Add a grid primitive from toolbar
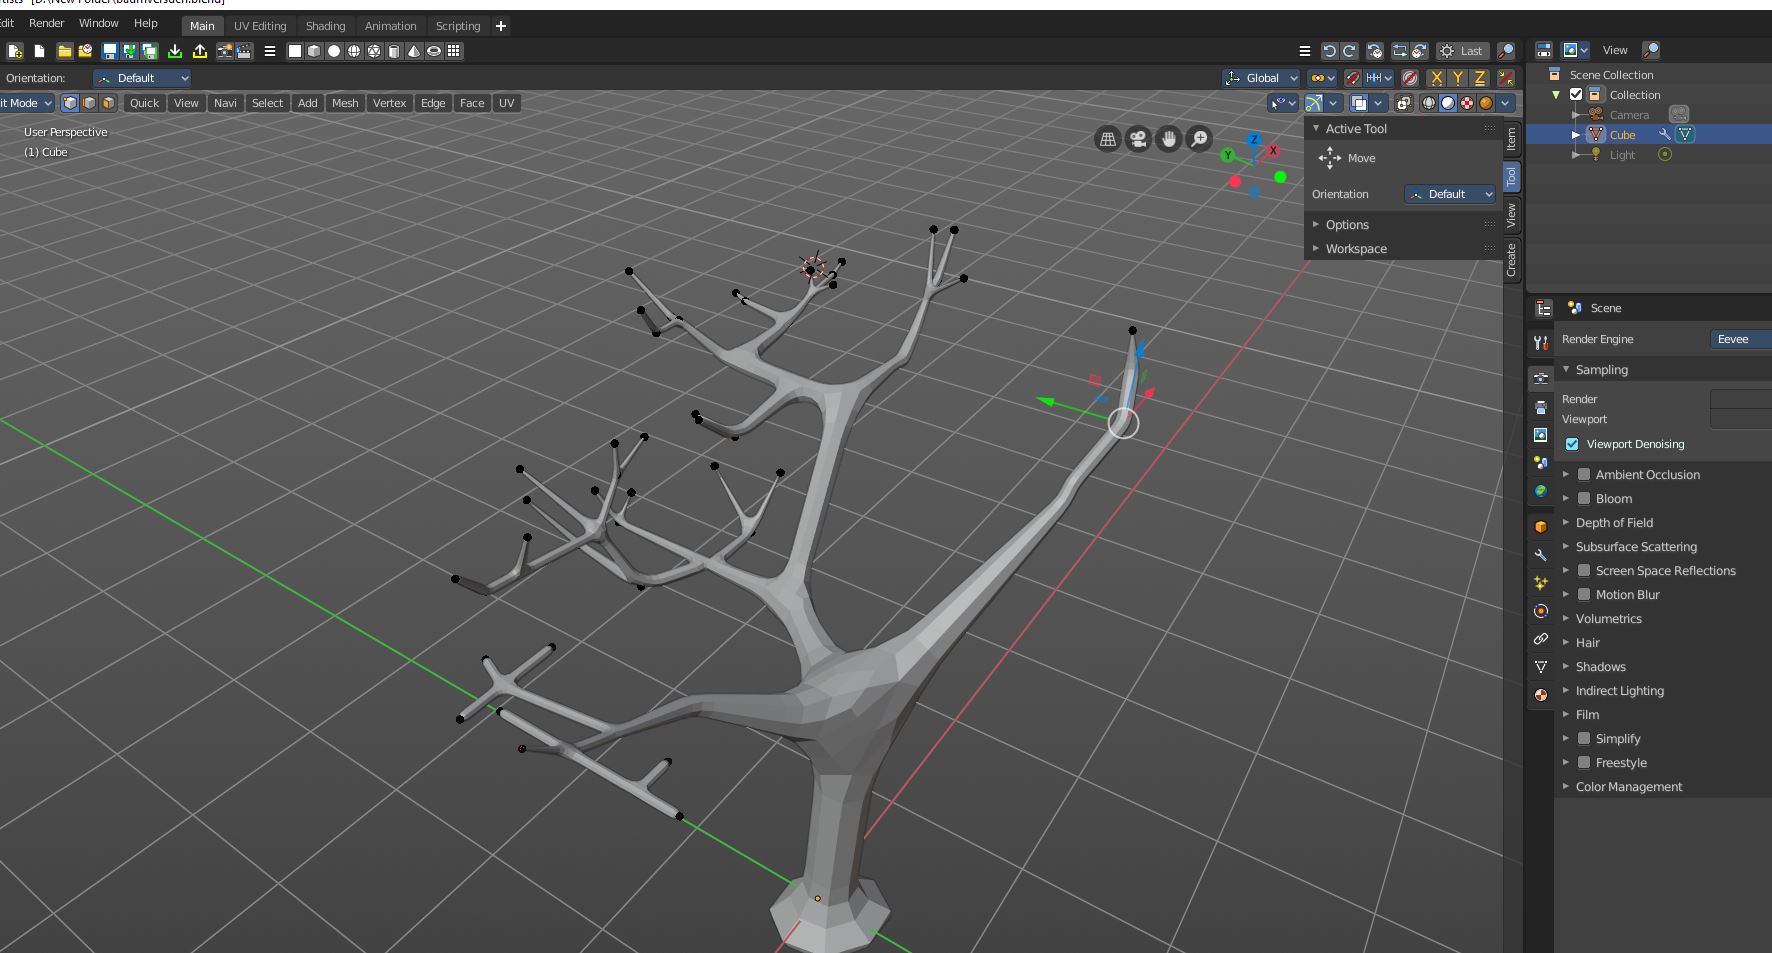This screenshot has height=953, width=1772. (x=454, y=51)
